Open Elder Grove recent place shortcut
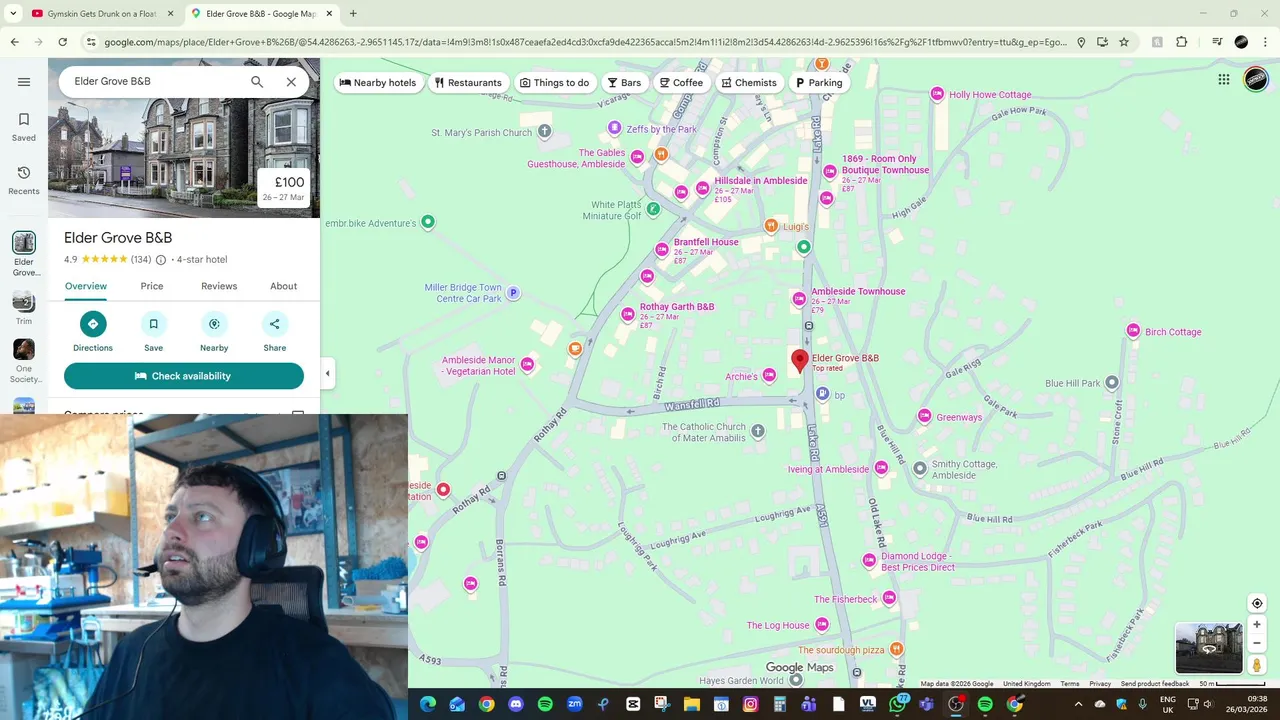Viewport: 1280px width, 720px height. [x=24, y=254]
